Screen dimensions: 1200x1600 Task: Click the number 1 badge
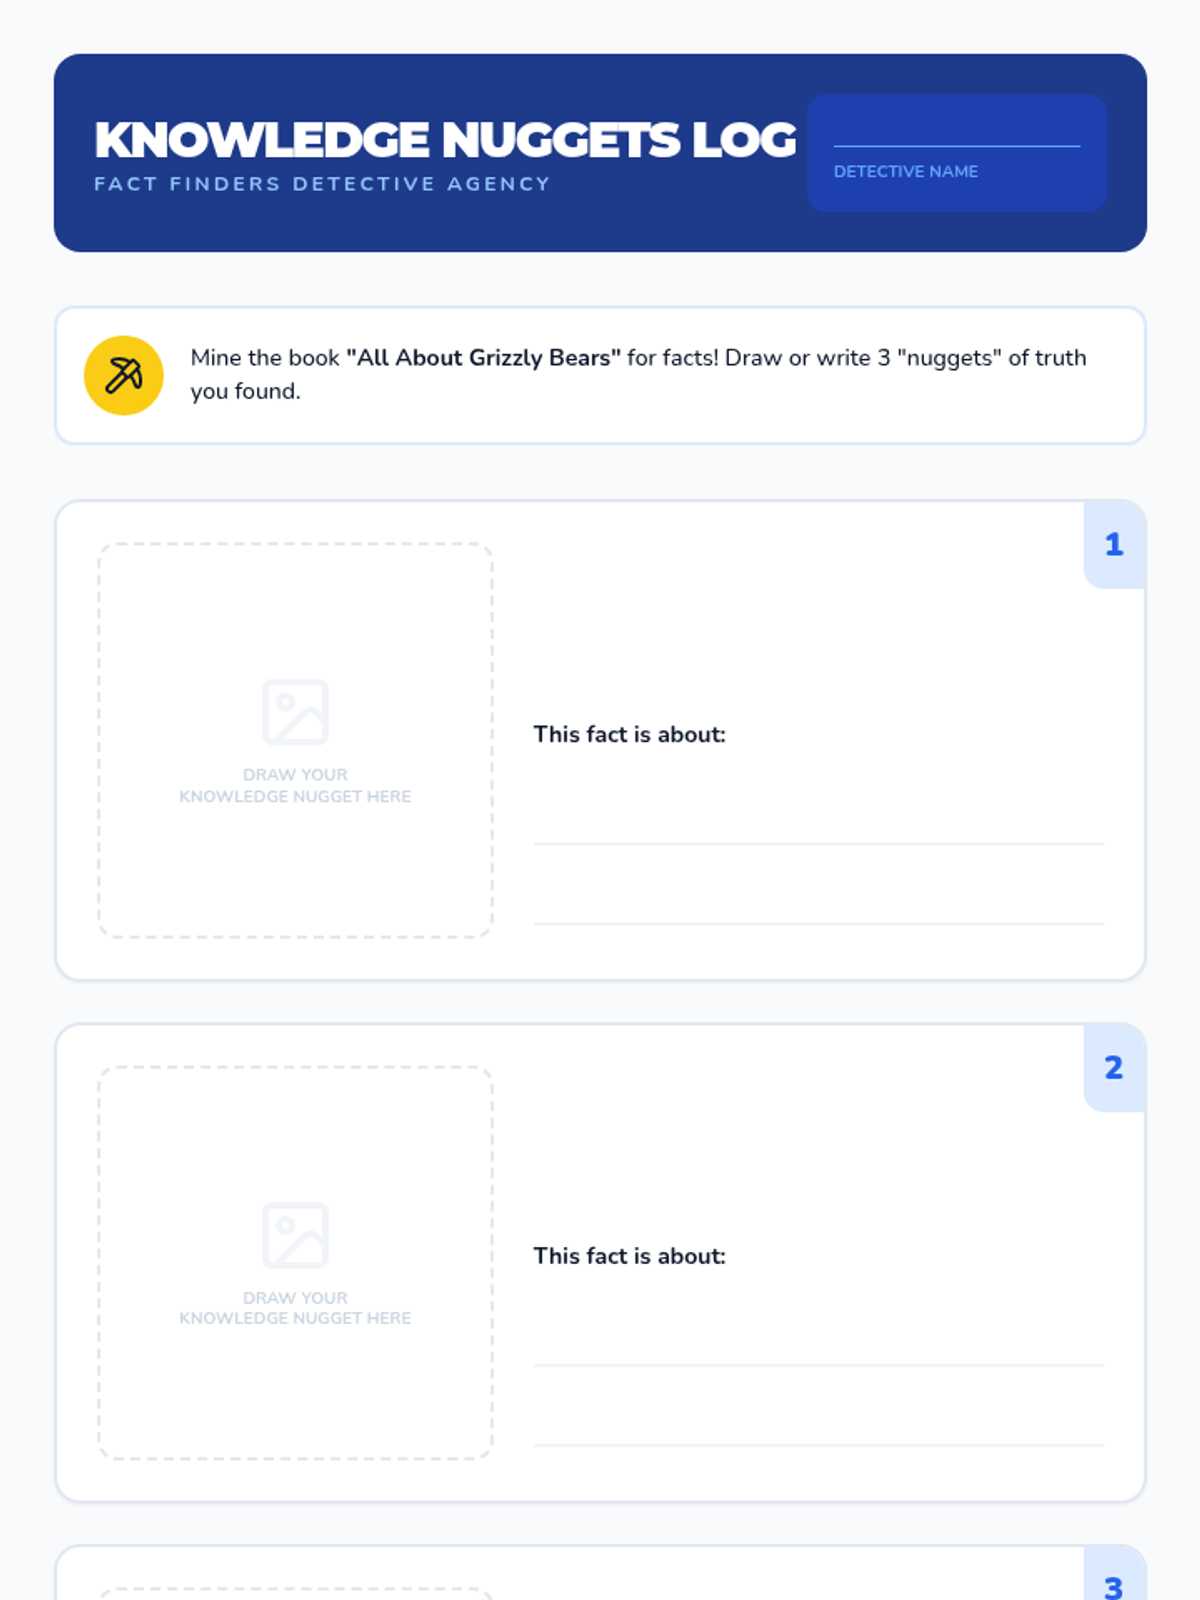pos(1114,544)
